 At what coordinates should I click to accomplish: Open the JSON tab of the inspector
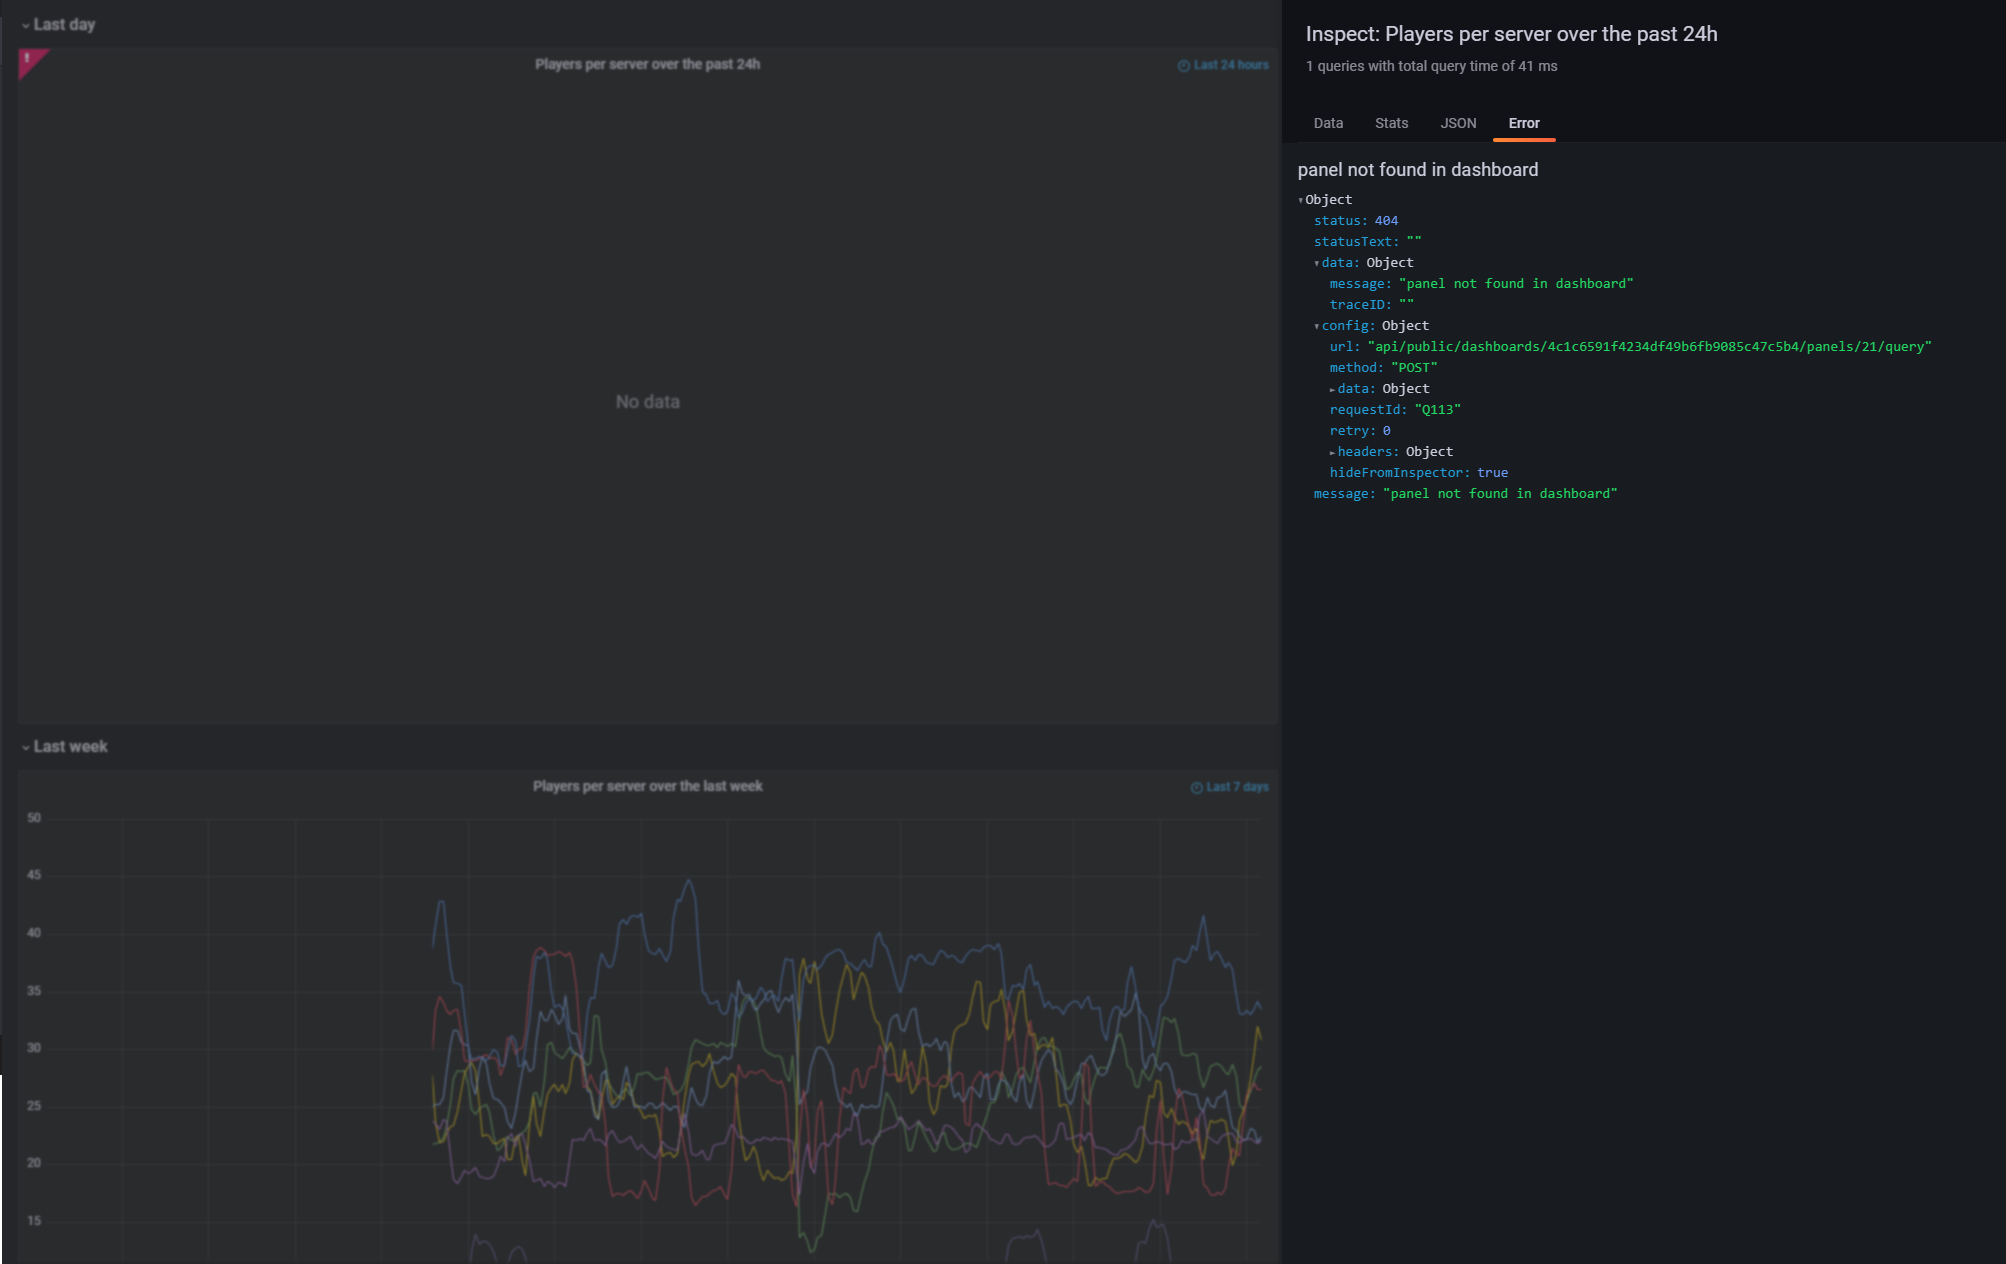(1457, 123)
